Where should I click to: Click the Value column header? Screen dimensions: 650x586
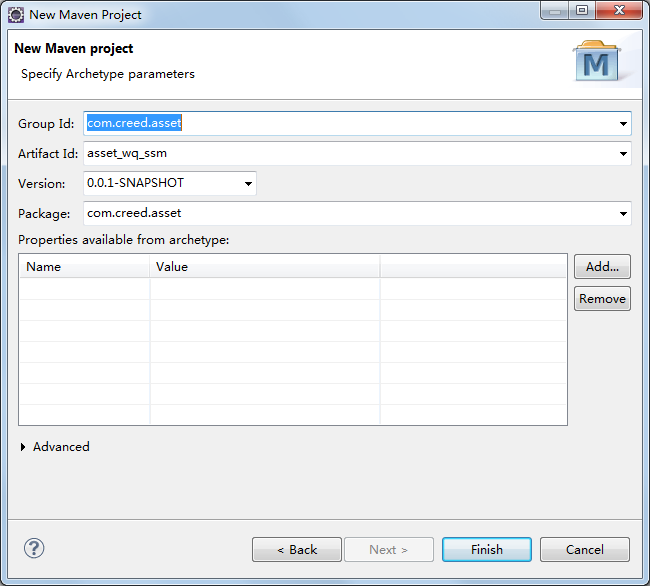[x=264, y=266]
